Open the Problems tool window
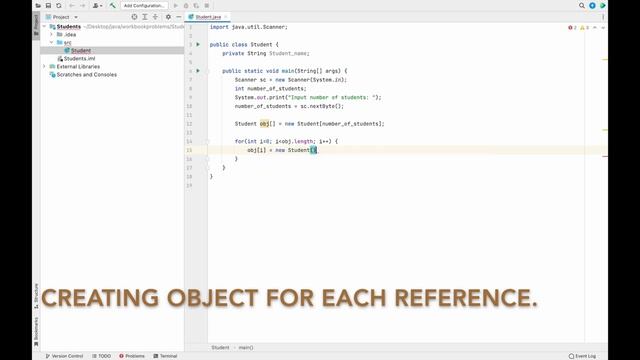 [132, 356]
